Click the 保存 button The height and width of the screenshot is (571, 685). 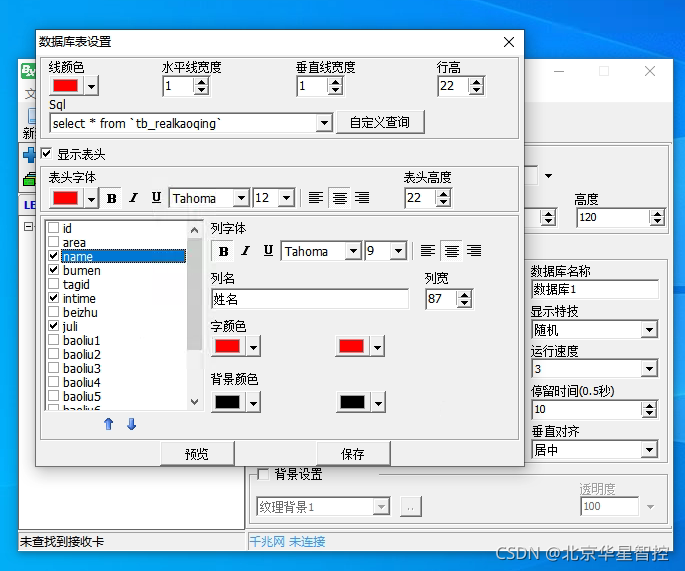point(353,454)
